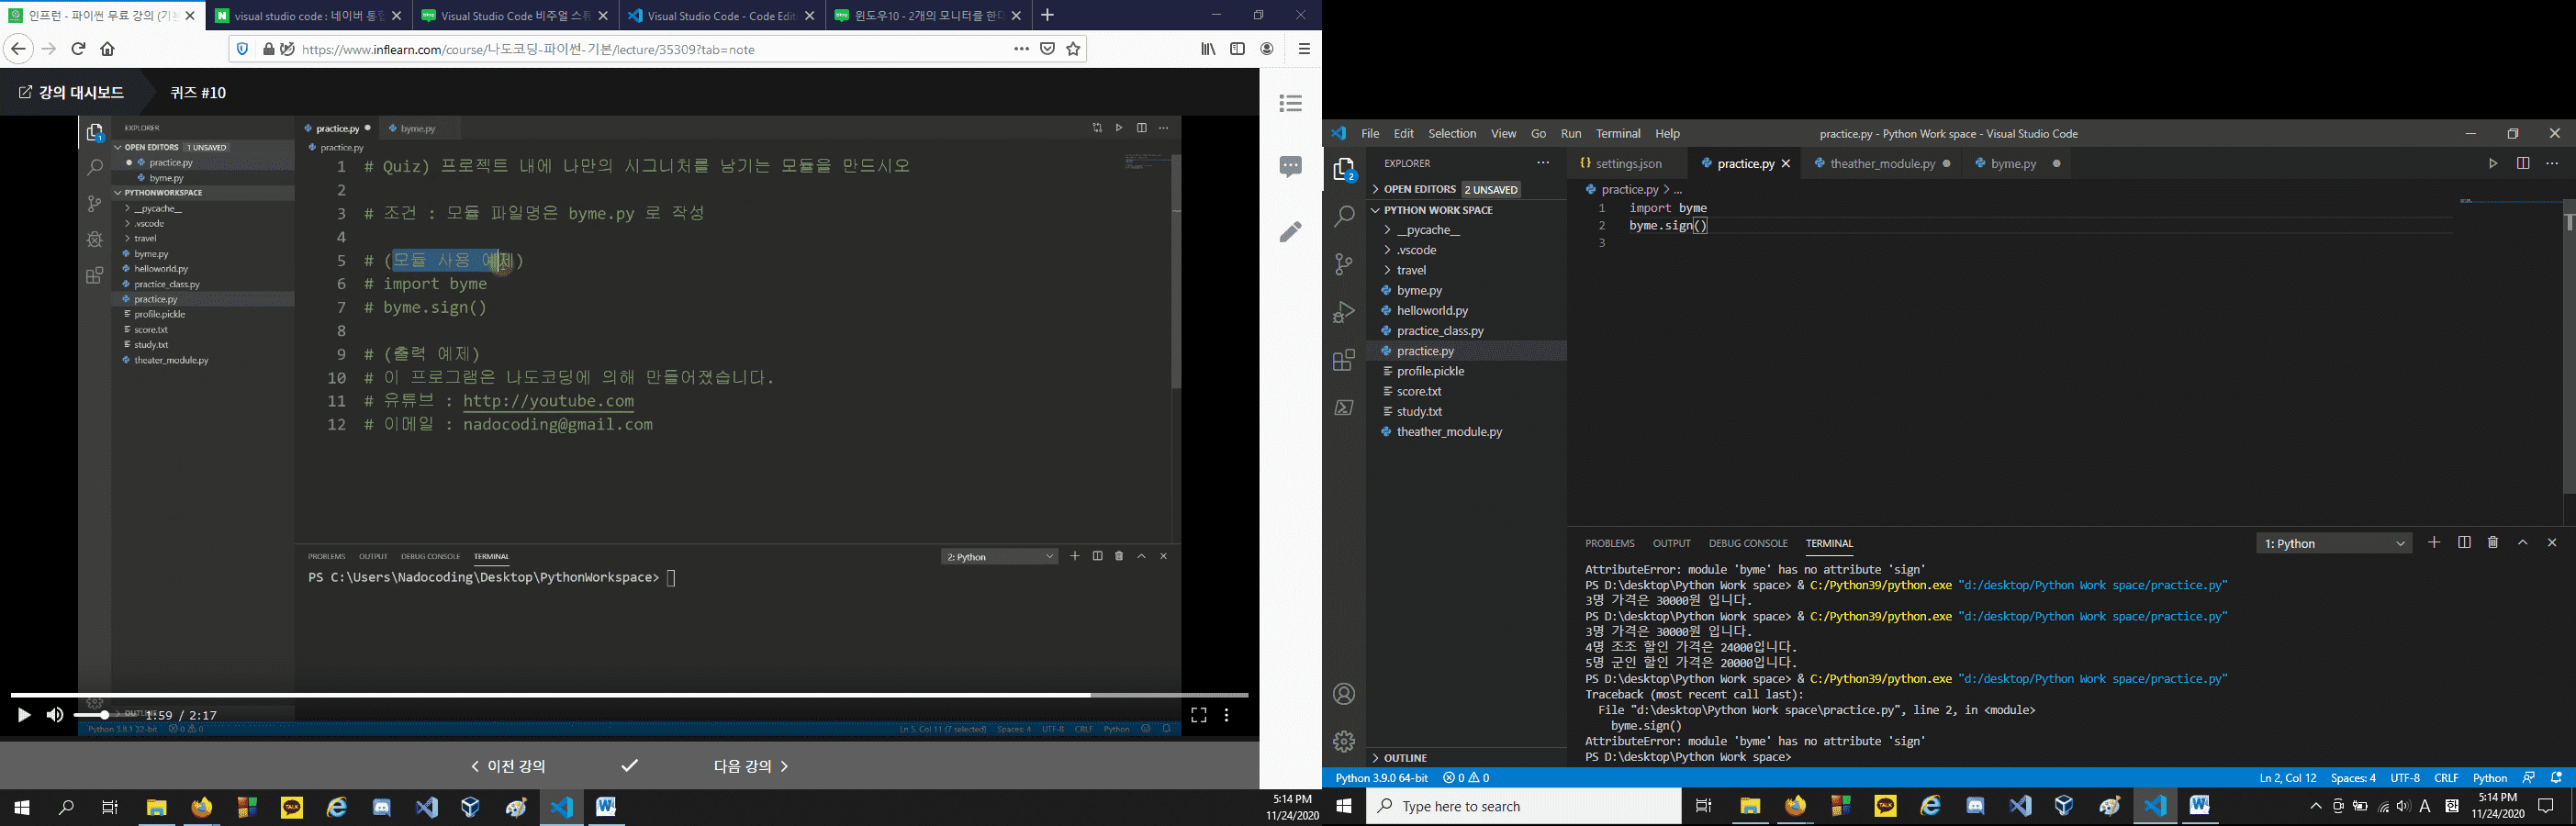
Task: Switch to the byme.py editor tab
Action: pyautogui.click(x=2012, y=163)
